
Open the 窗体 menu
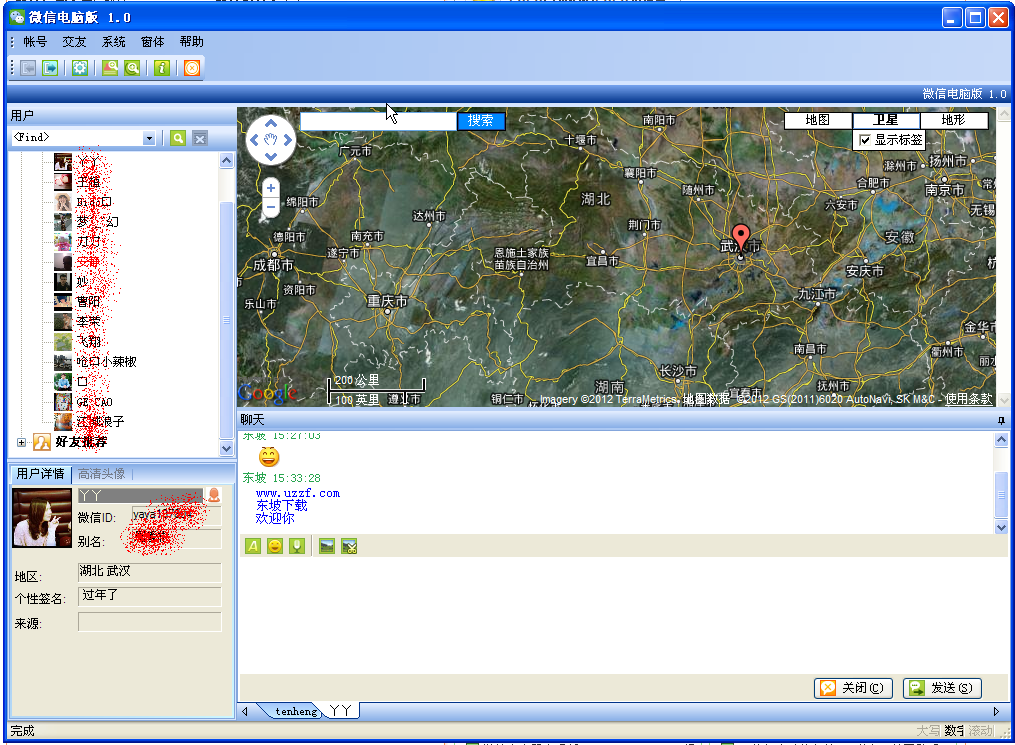153,42
